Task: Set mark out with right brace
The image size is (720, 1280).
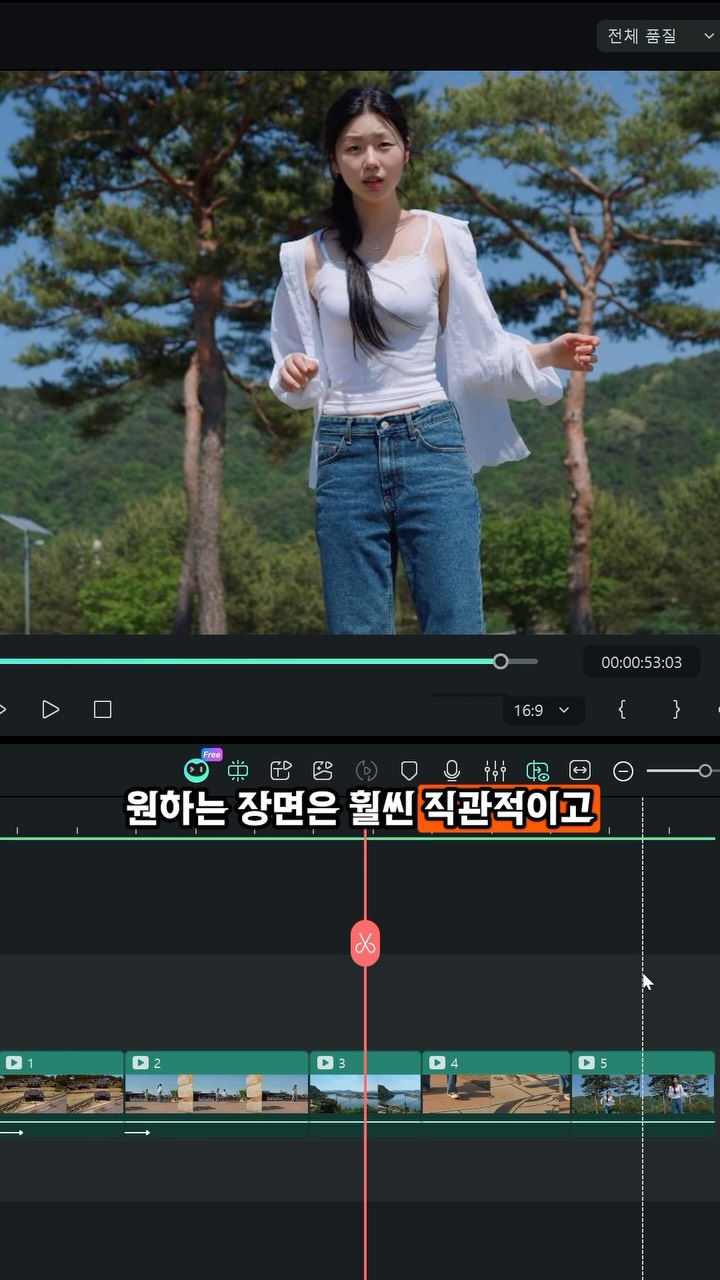Action: click(676, 709)
